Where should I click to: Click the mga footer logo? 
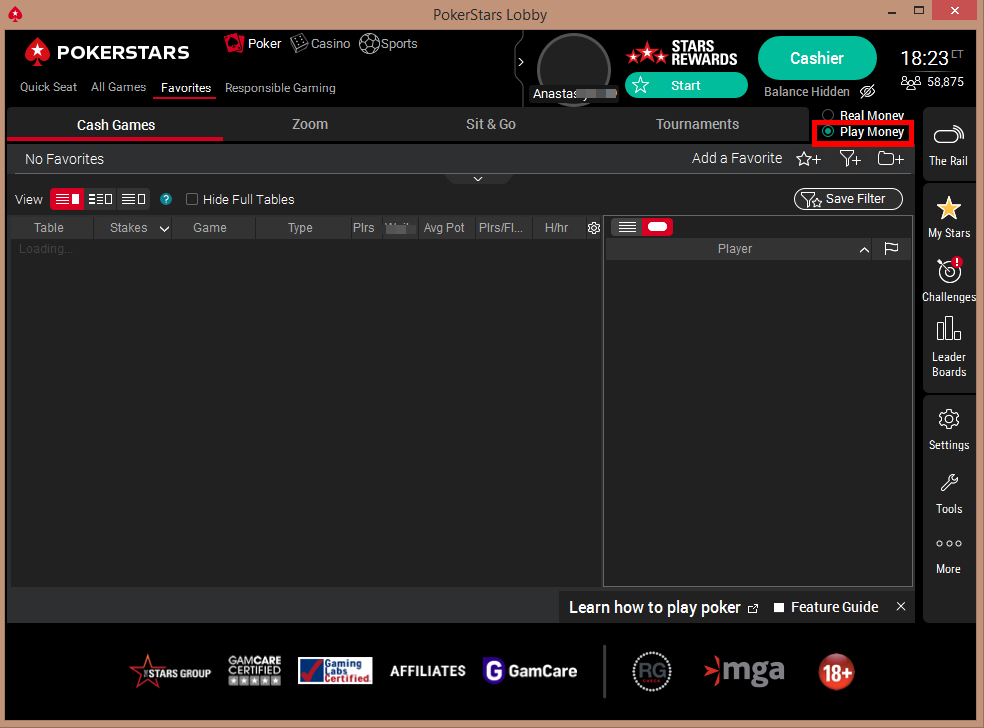click(744, 672)
